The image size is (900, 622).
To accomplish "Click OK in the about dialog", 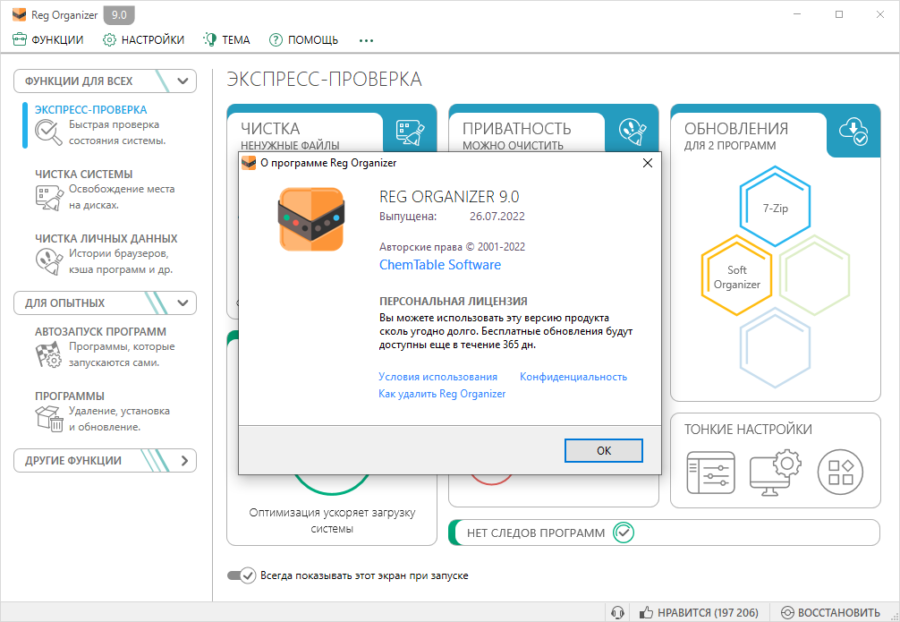I will click(x=603, y=450).
